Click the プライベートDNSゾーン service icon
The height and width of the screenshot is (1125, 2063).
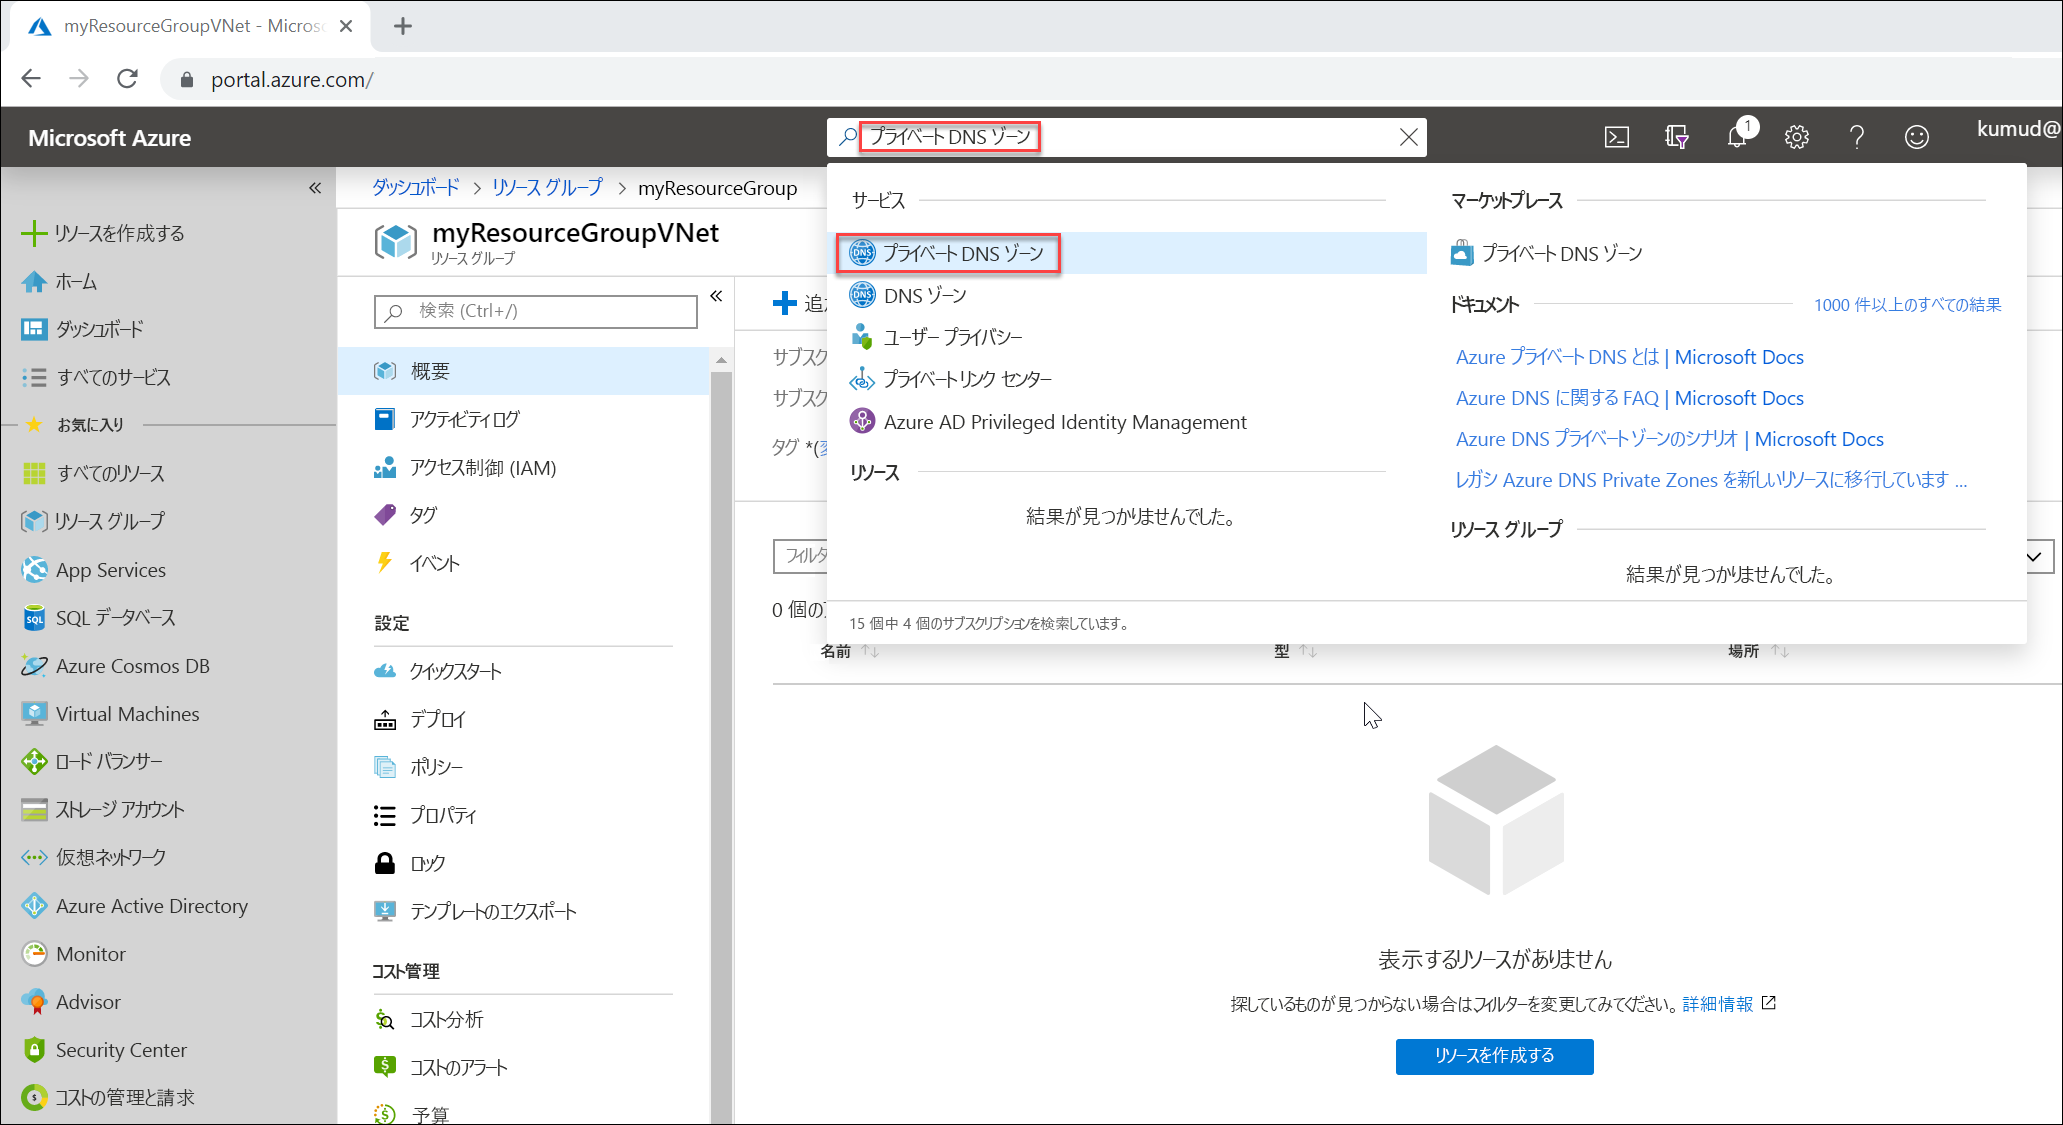[862, 254]
